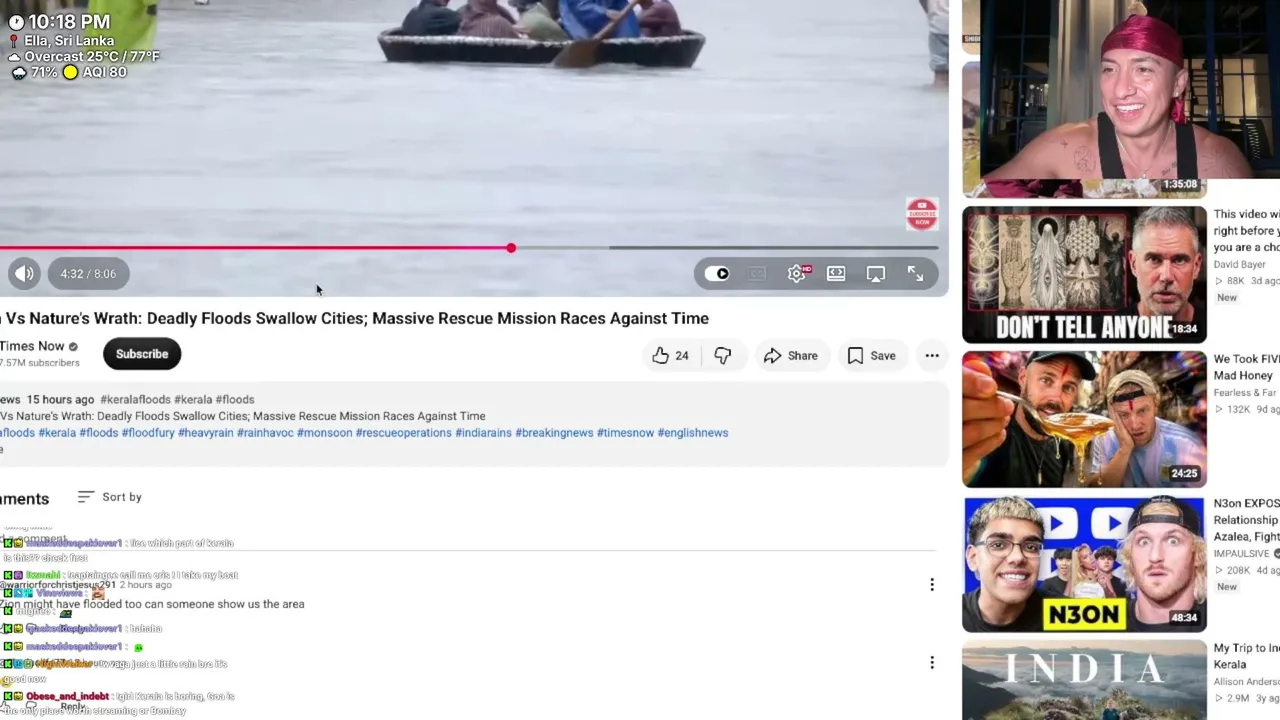Click the 24 likes count

(x=681, y=356)
